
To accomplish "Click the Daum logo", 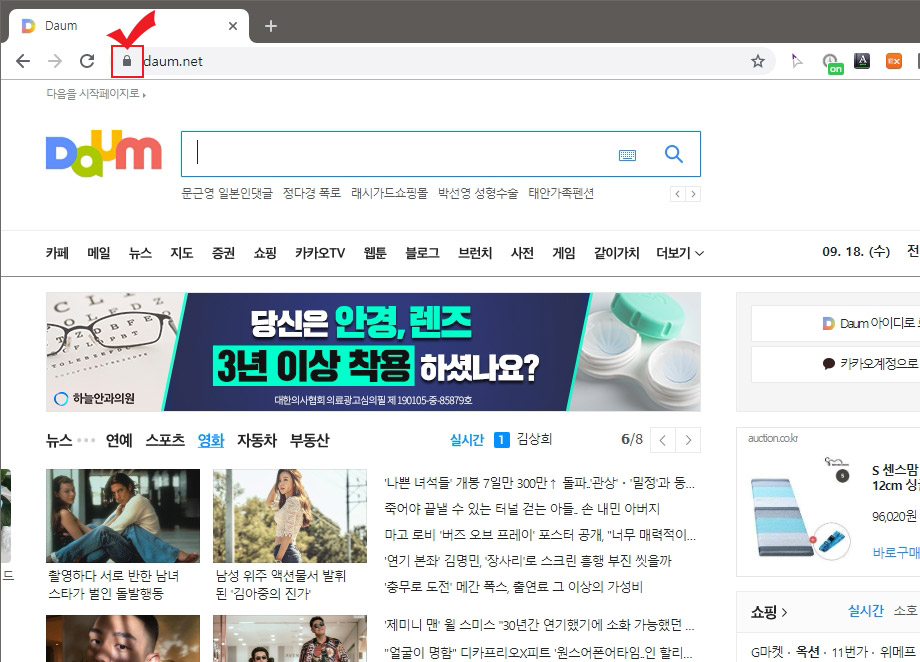I will (x=103, y=153).
